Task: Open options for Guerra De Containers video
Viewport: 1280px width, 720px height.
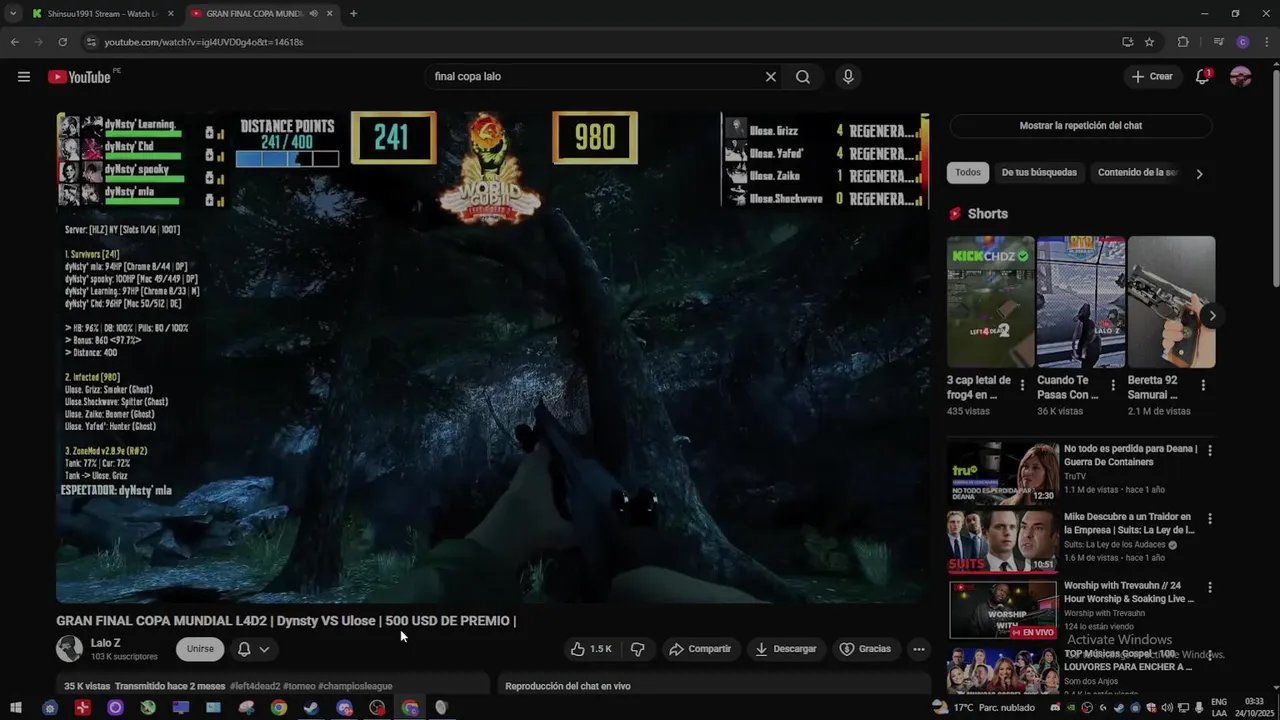Action: tap(1210, 451)
